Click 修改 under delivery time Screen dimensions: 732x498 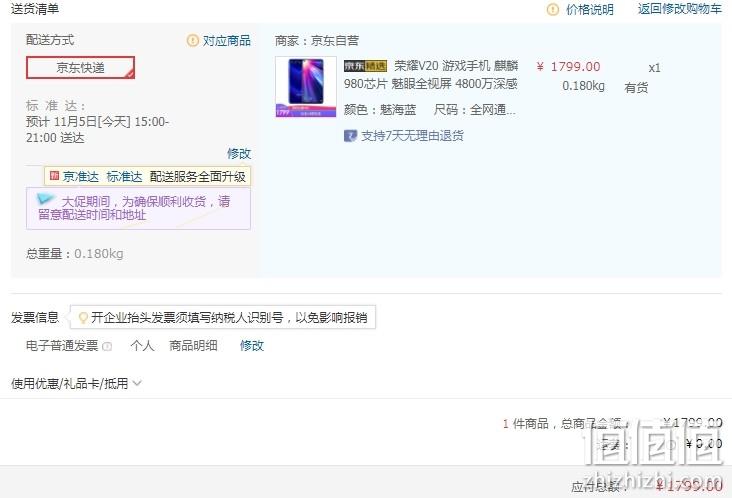point(239,154)
